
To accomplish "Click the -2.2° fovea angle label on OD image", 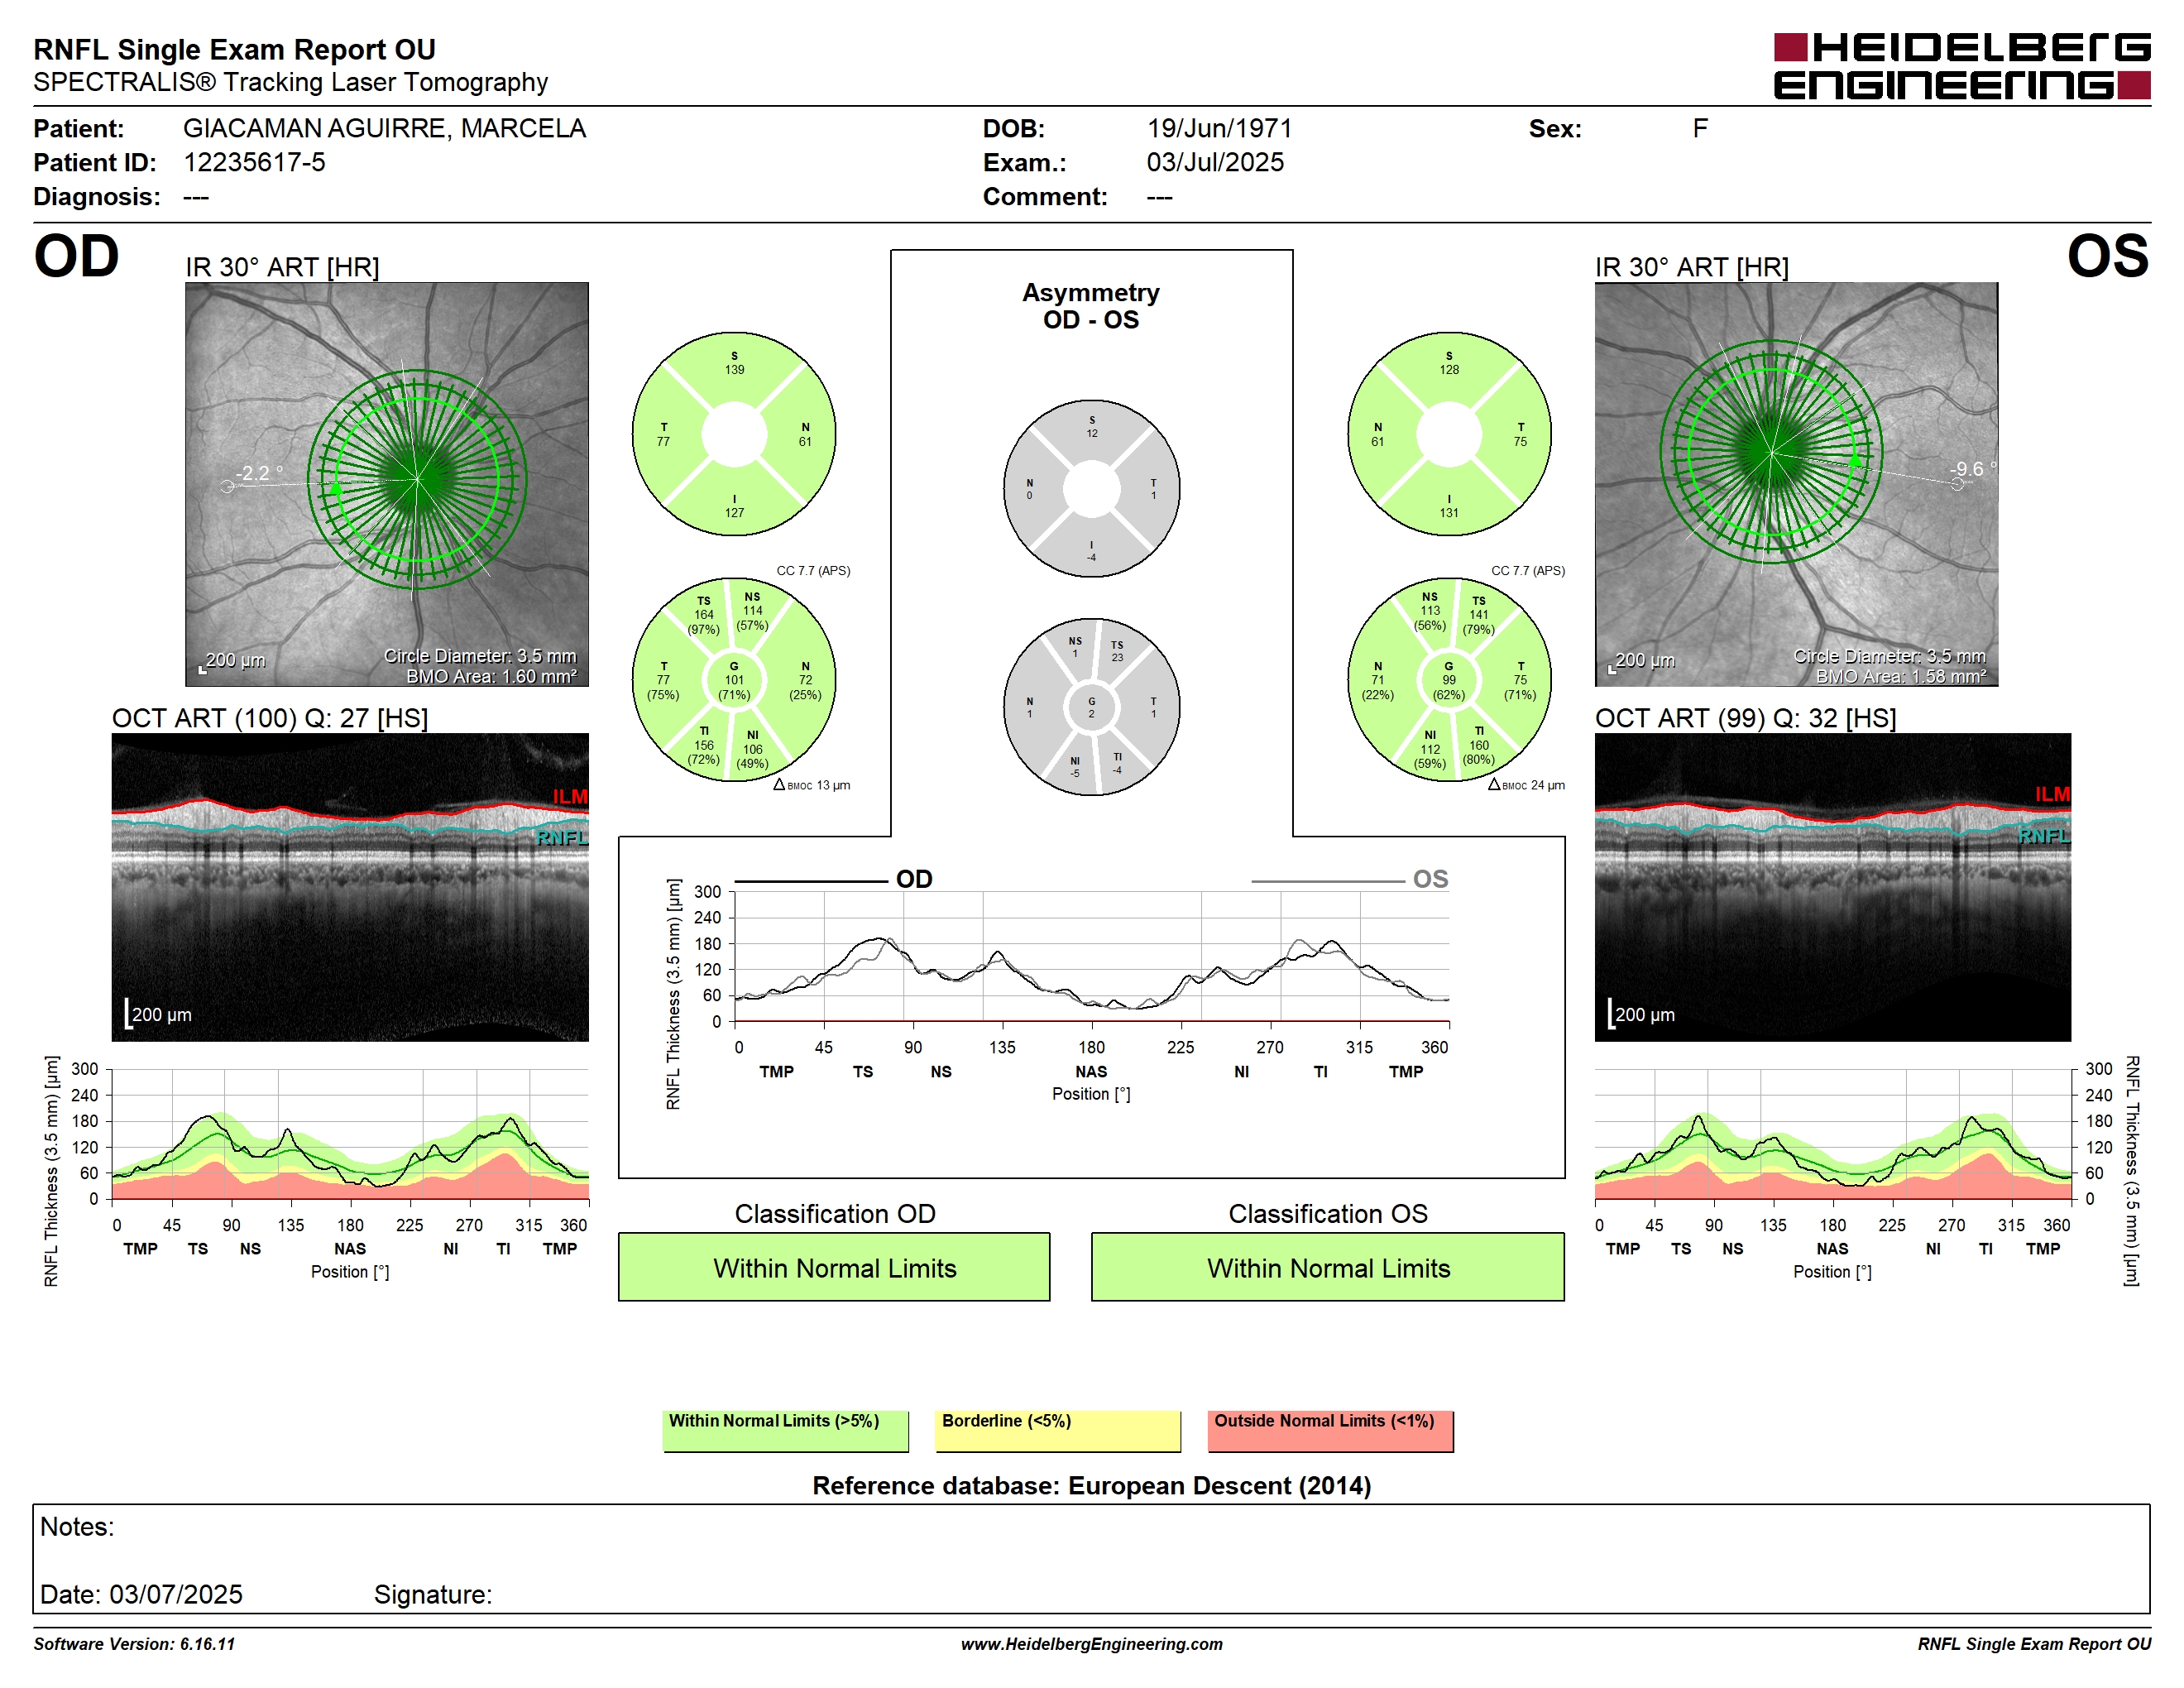I will point(259,473).
